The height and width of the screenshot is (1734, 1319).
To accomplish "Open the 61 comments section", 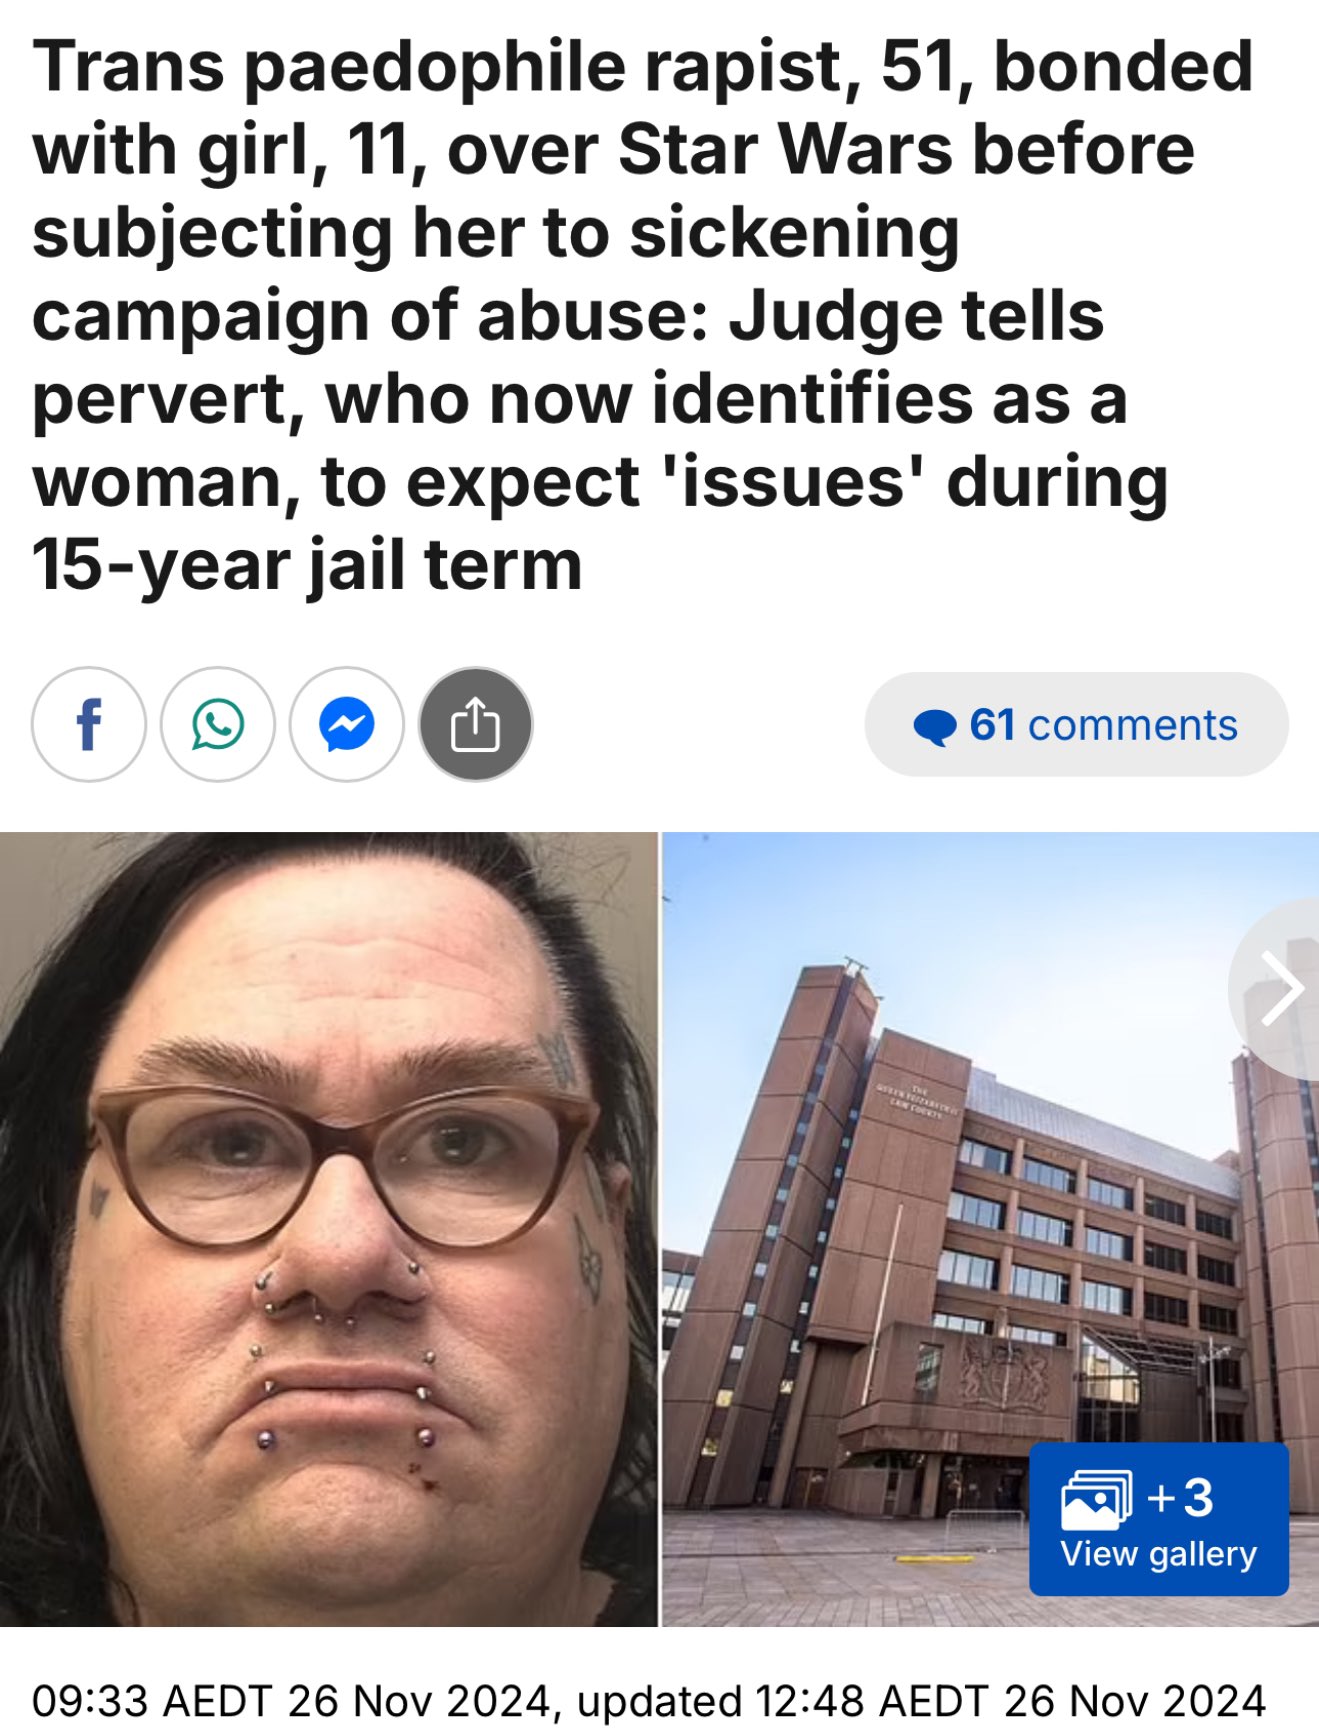I will (x=1076, y=724).
